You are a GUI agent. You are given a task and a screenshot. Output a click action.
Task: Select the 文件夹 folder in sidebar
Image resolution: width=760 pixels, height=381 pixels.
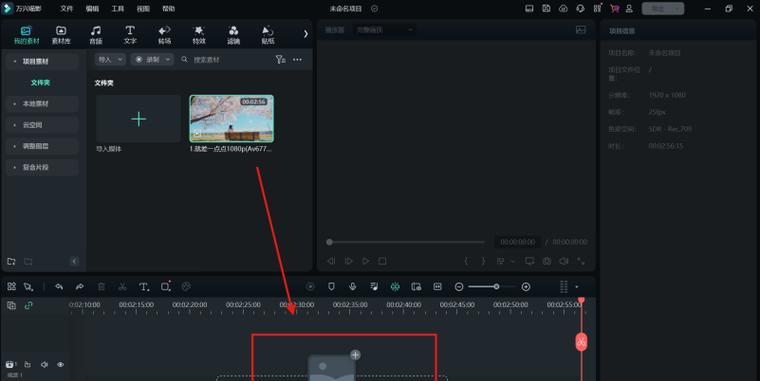click(40, 83)
